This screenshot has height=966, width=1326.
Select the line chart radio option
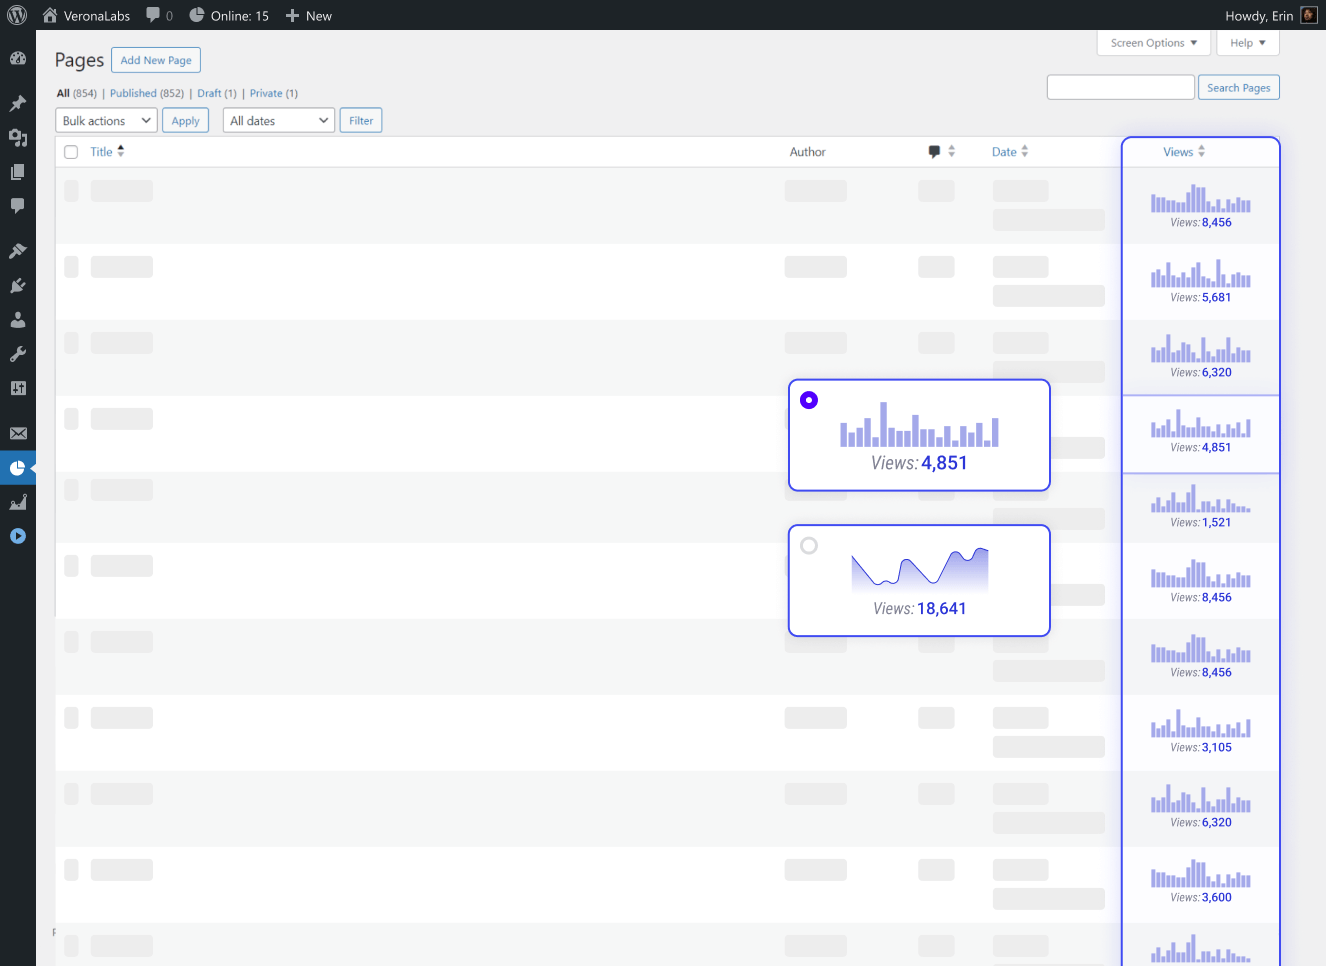pos(809,546)
